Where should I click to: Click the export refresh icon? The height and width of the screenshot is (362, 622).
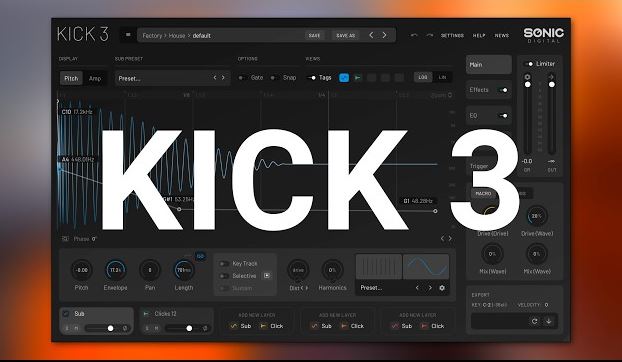[x=535, y=321]
